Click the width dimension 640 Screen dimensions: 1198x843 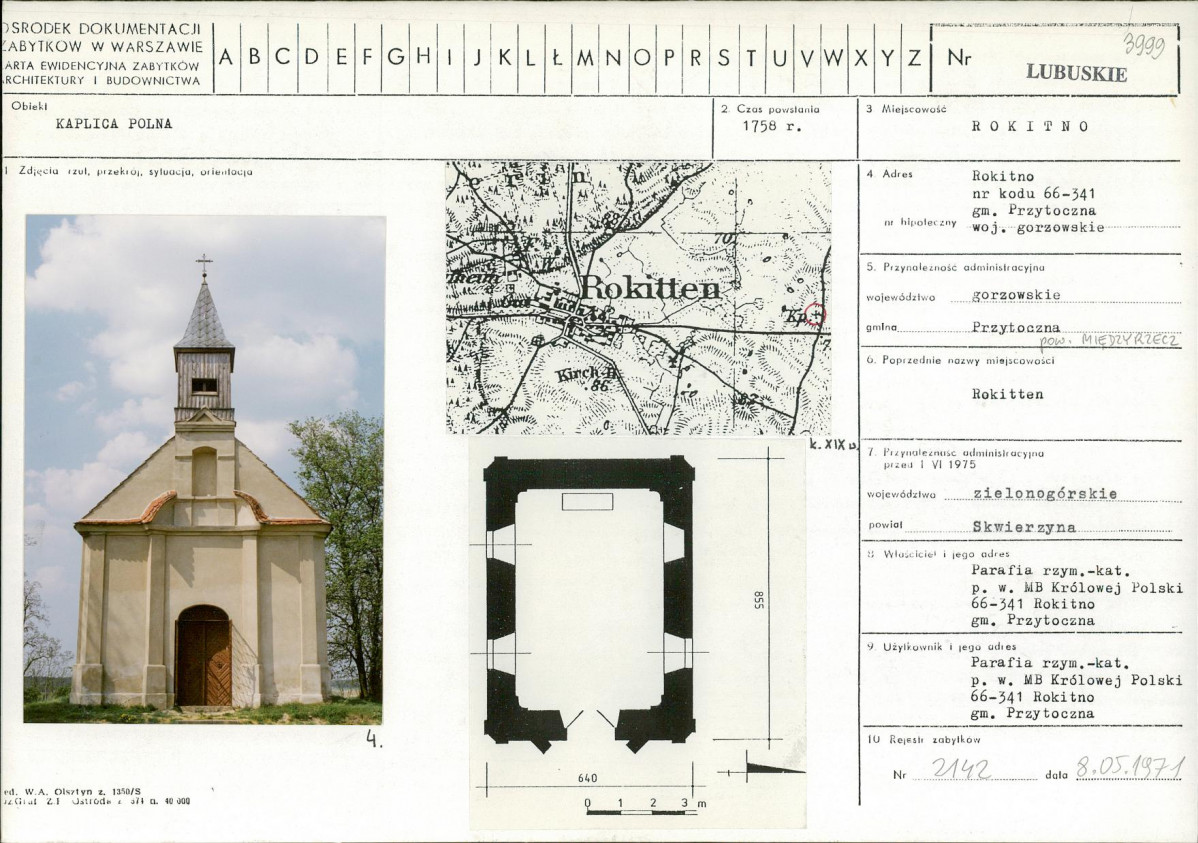[588, 778]
